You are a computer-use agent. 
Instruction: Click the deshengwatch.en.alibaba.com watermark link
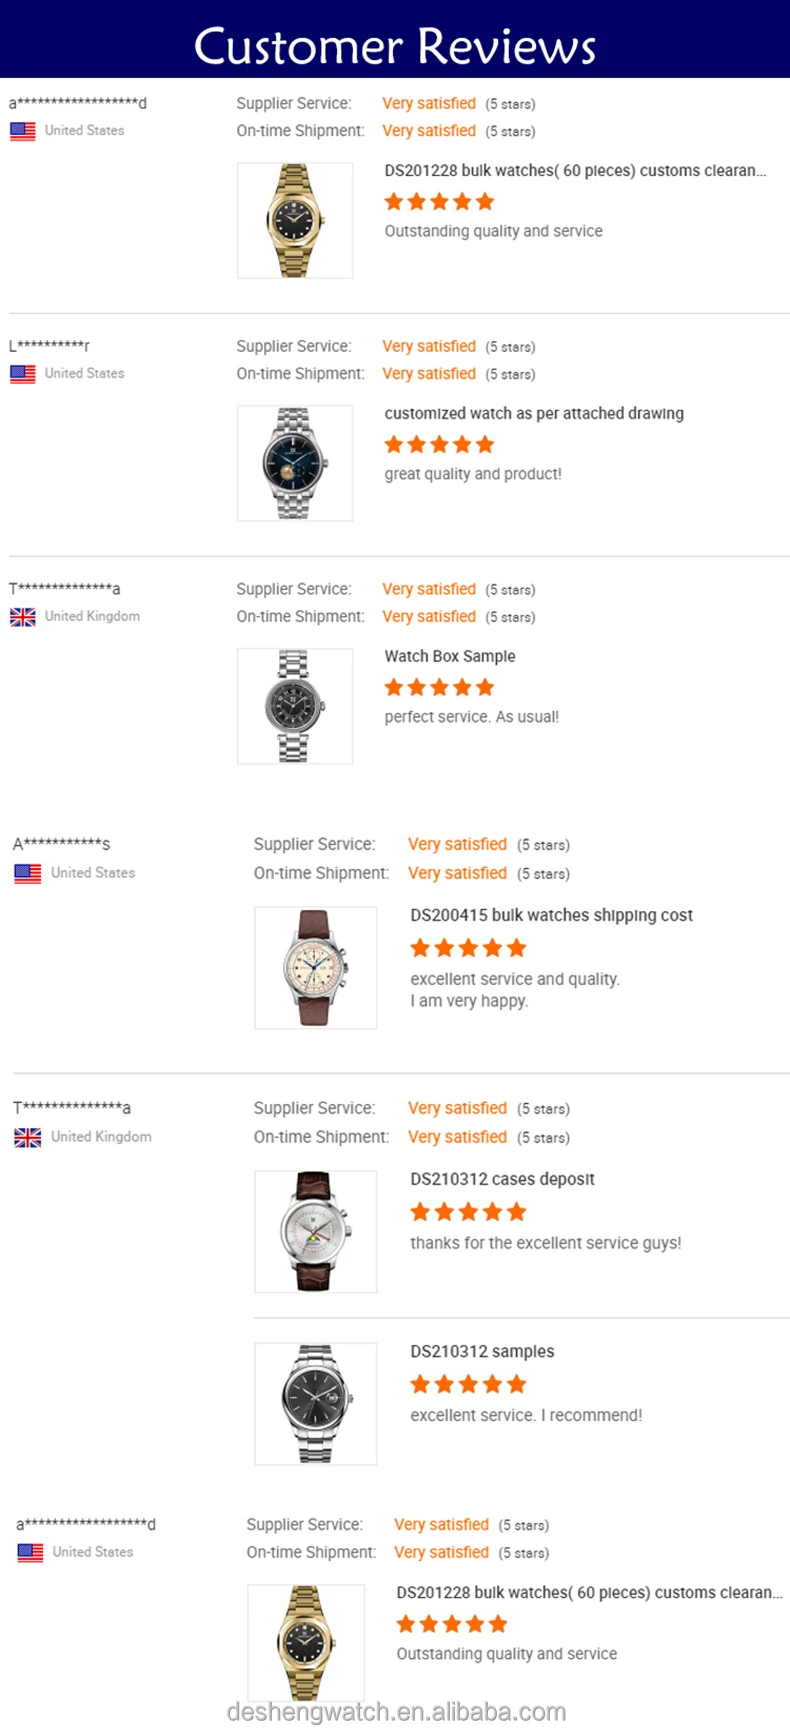click(x=396, y=1712)
